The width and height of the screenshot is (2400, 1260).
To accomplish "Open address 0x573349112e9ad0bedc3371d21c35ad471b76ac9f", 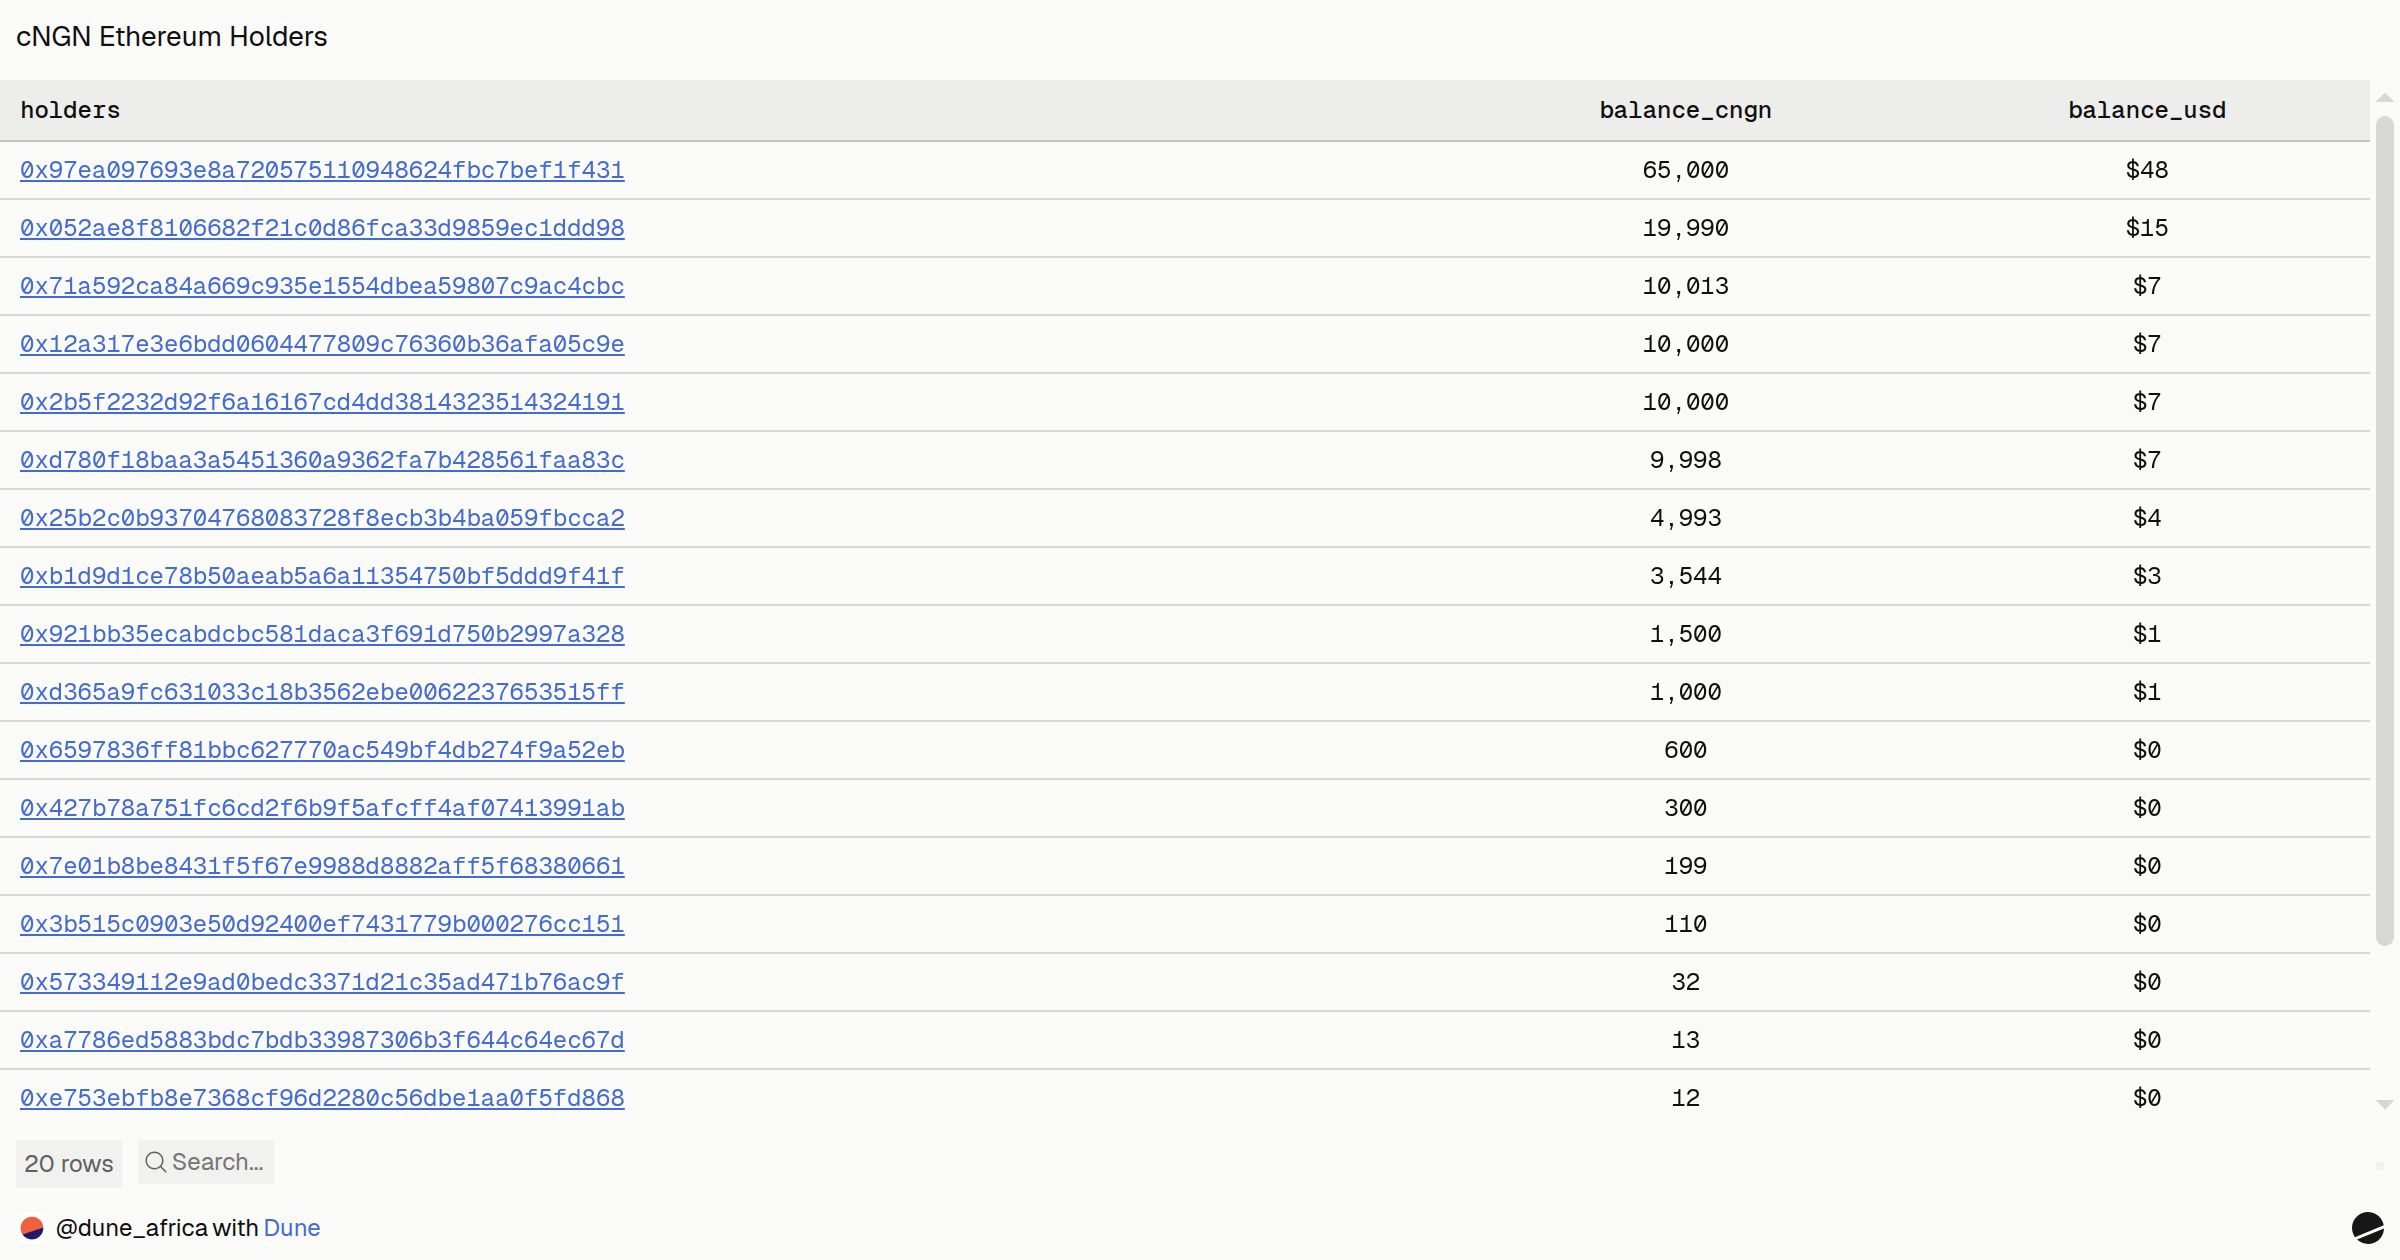I will (x=322, y=982).
